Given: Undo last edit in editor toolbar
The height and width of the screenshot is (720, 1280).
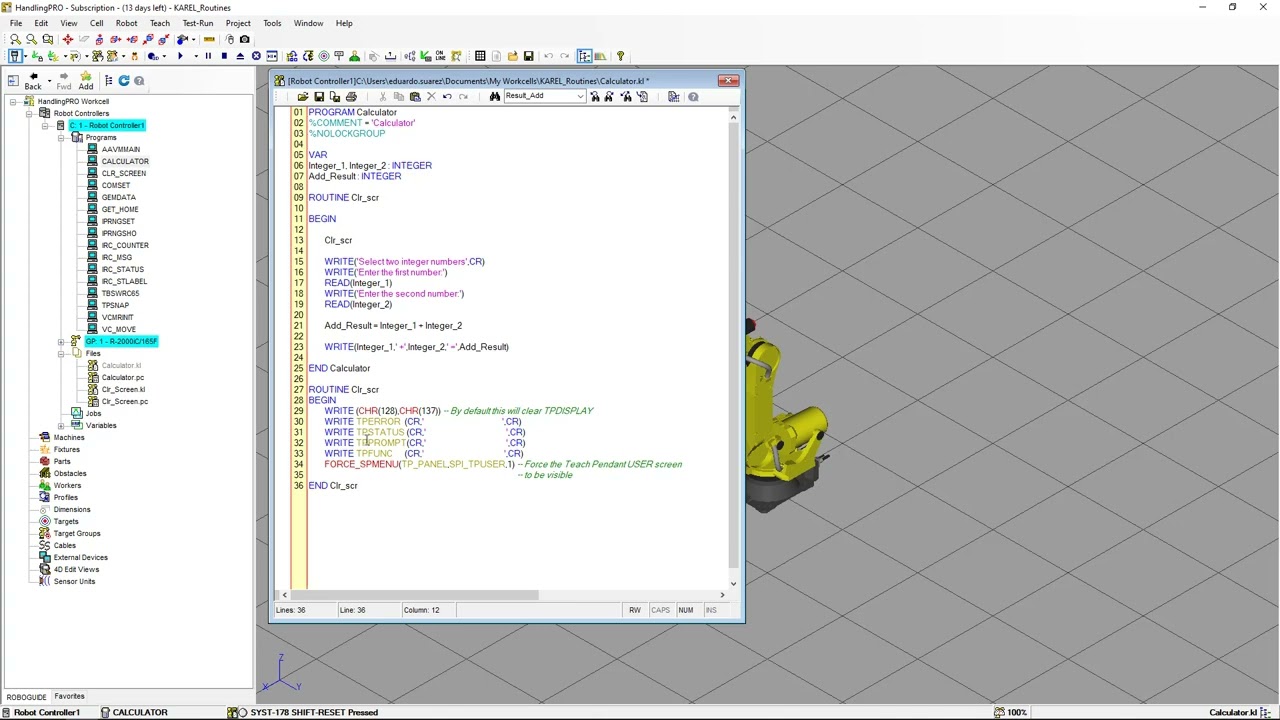Looking at the screenshot, I should 447,97.
